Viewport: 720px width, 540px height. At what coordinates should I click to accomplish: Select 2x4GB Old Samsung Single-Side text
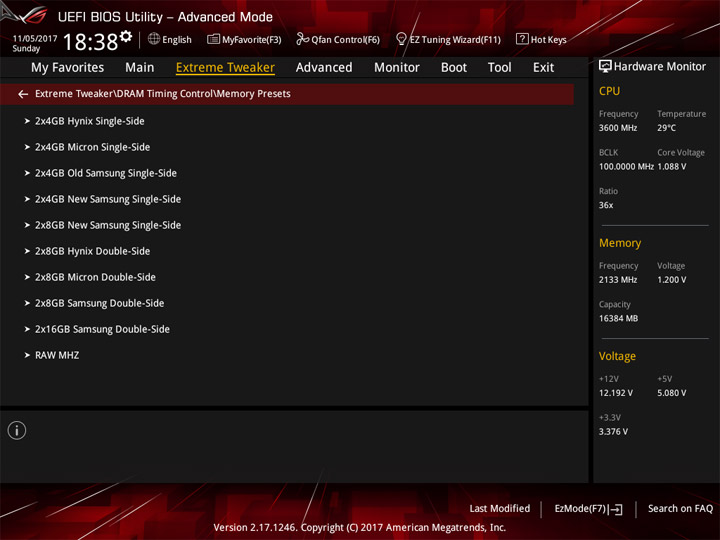(106, 173)
